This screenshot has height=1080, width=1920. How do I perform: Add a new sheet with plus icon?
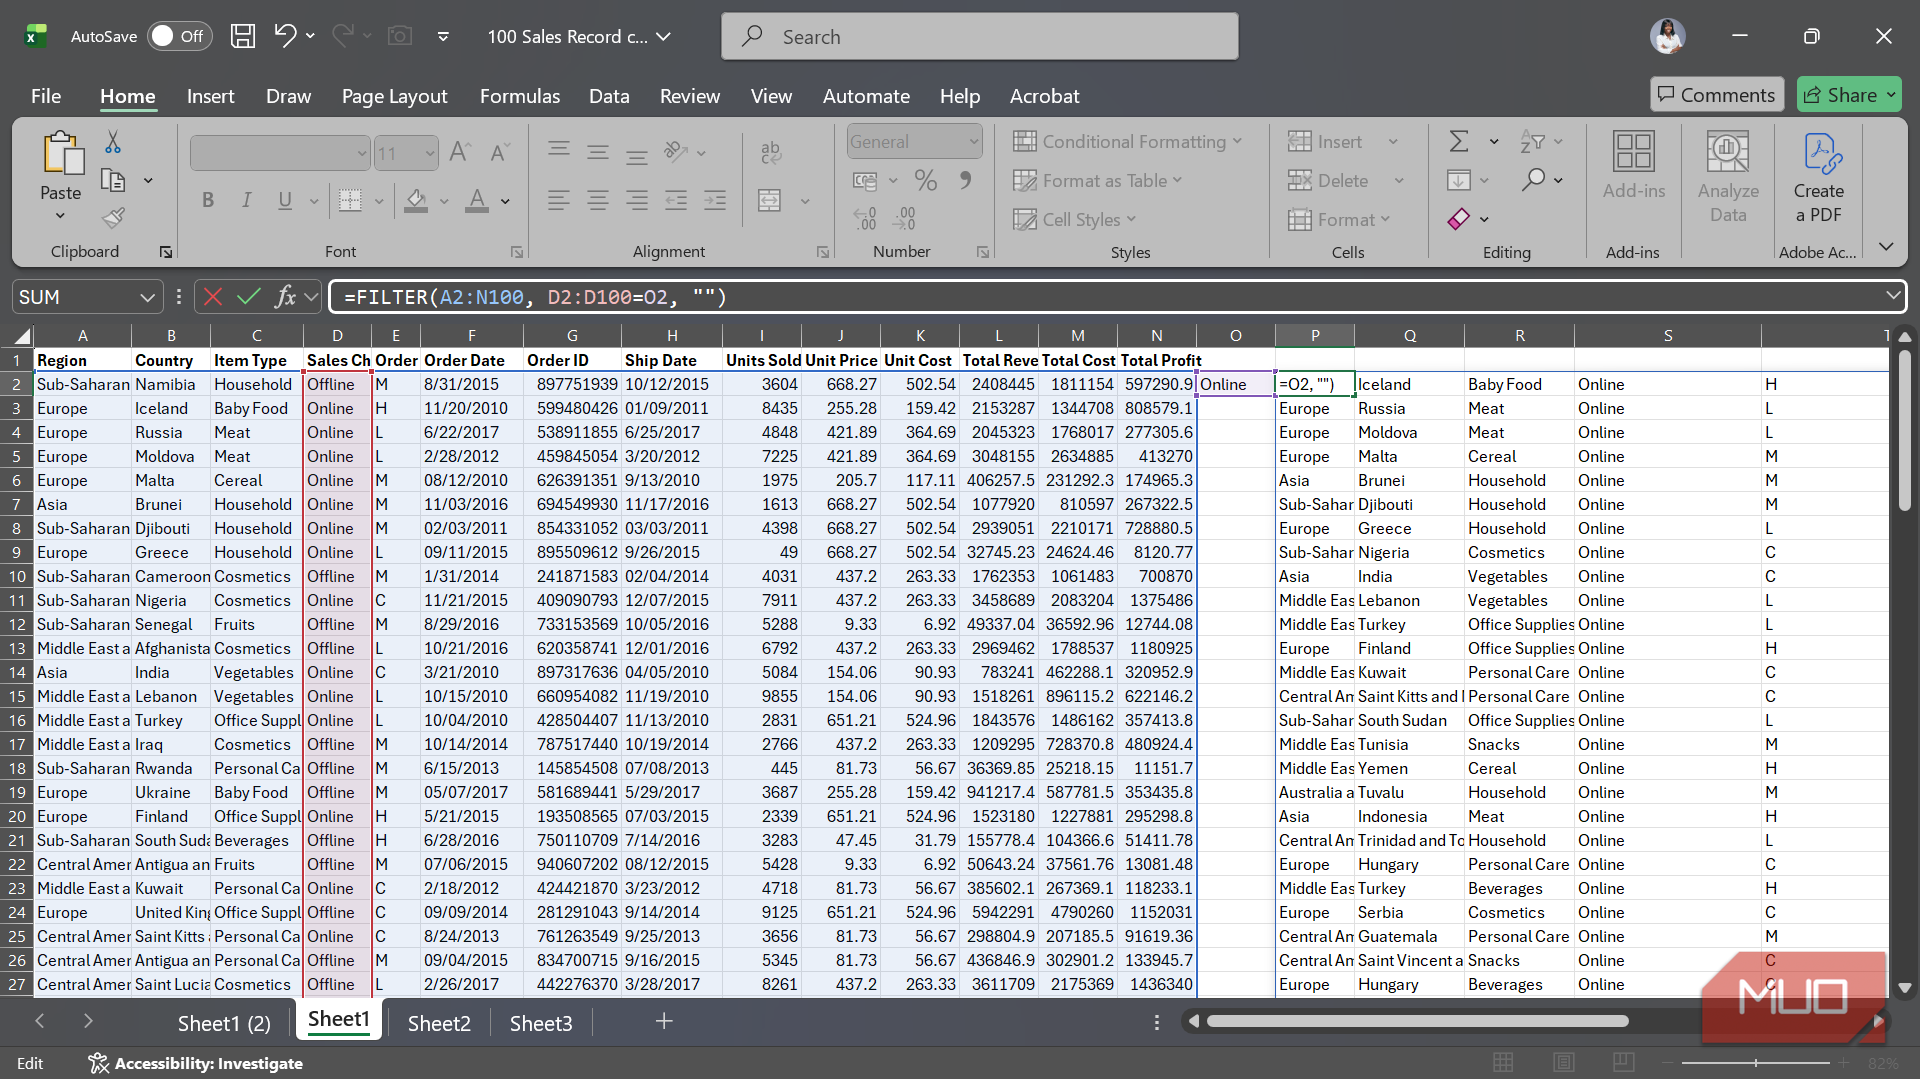(x=664, y=1021)
